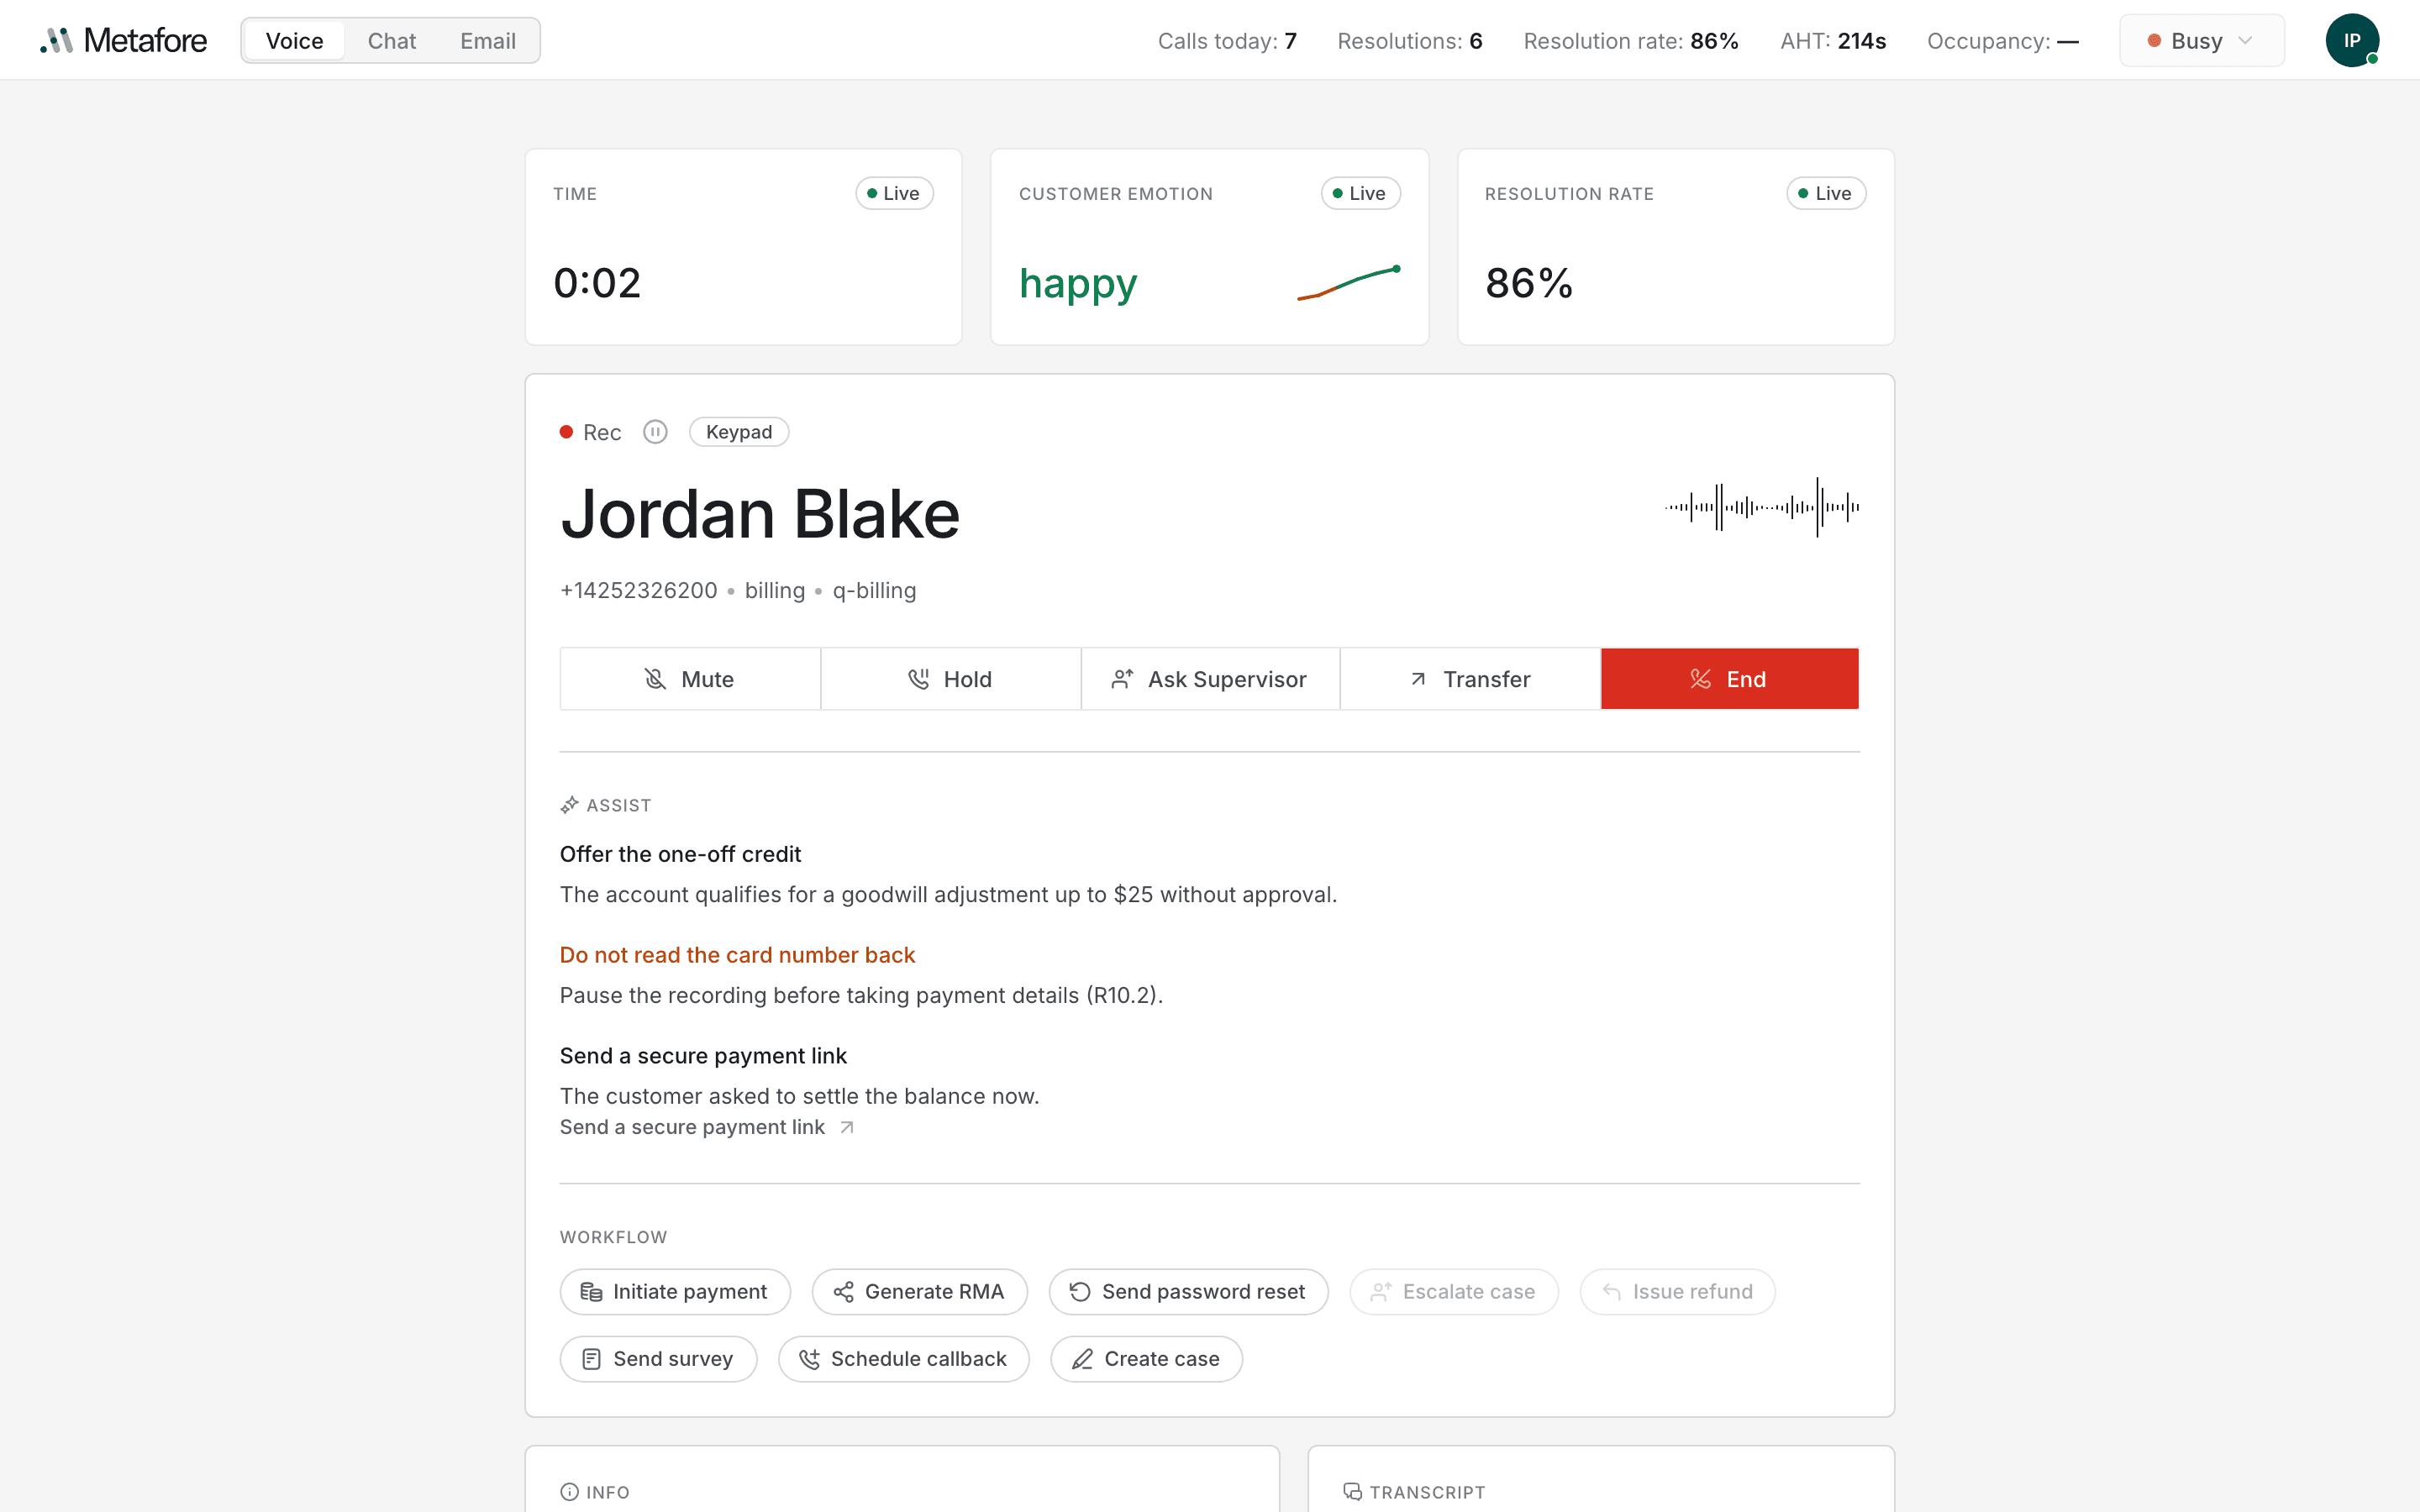Click the phone number +14252326200
The image size is (2420, 1512).
tap(639, 591)
